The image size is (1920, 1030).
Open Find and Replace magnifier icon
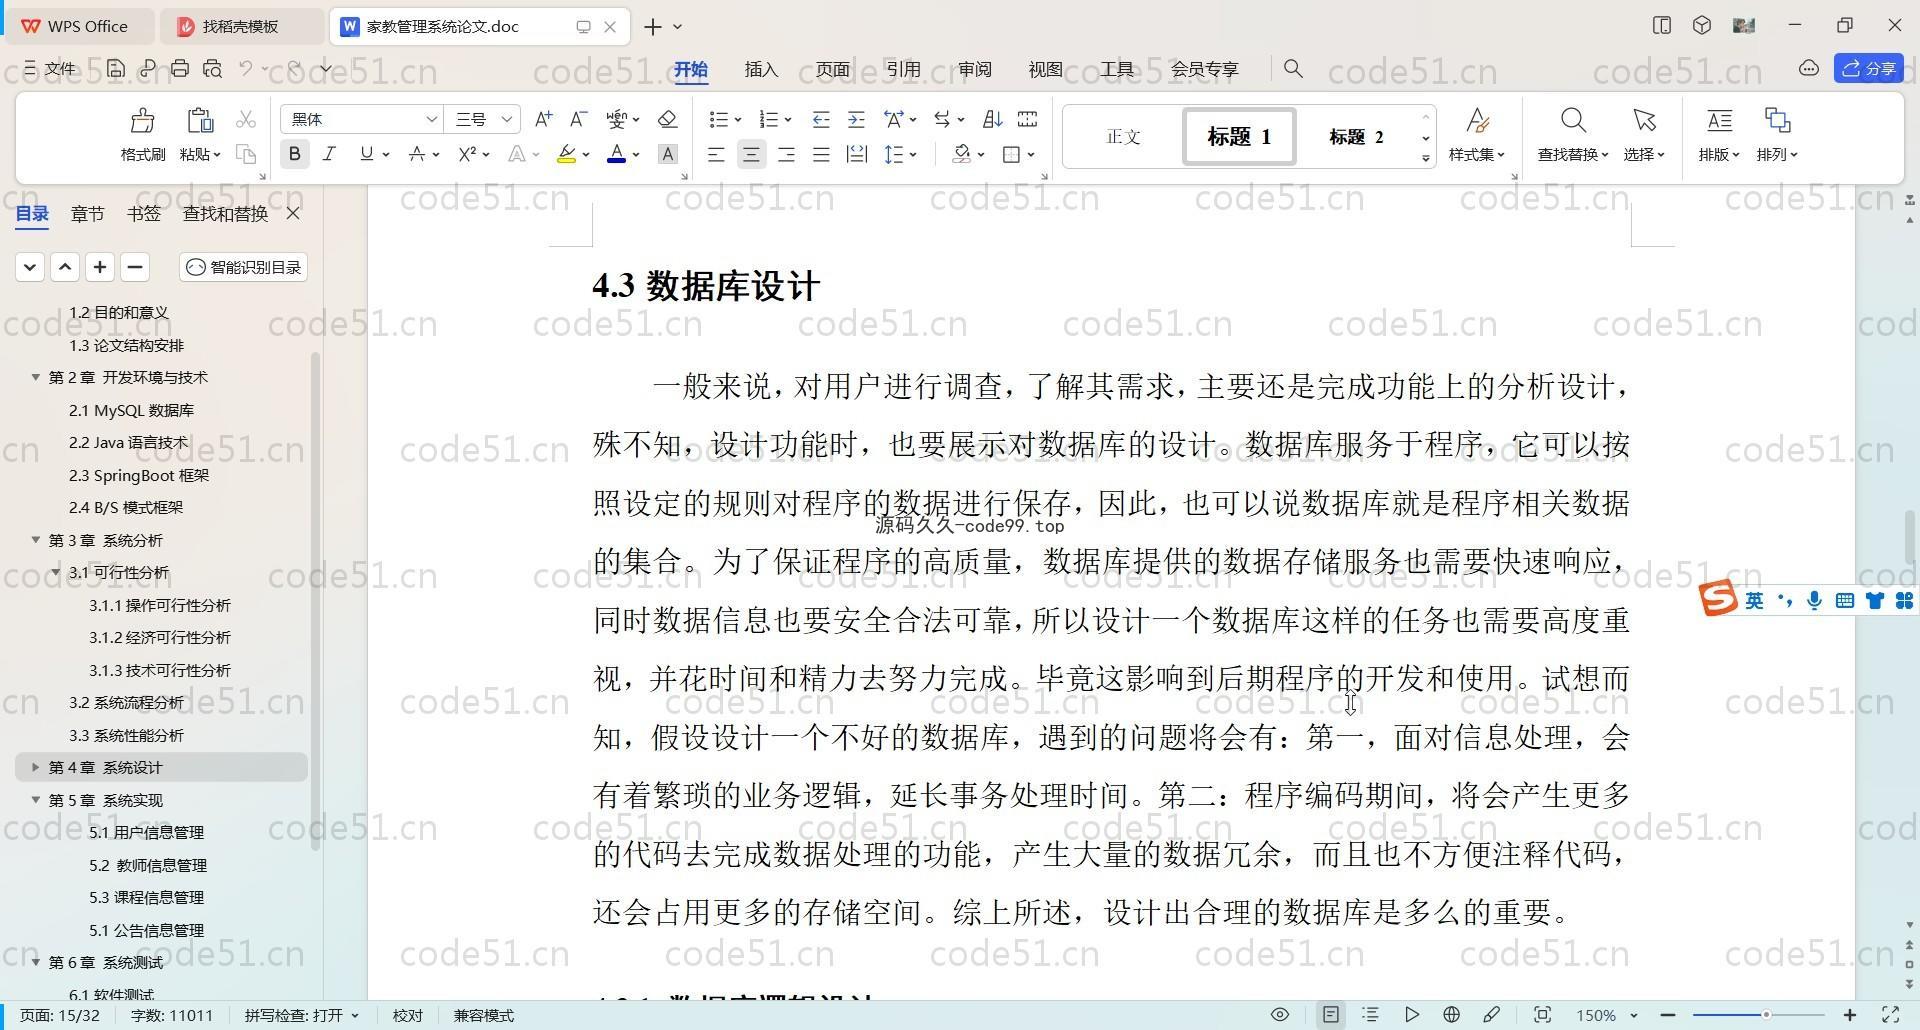coord(1573,121)
